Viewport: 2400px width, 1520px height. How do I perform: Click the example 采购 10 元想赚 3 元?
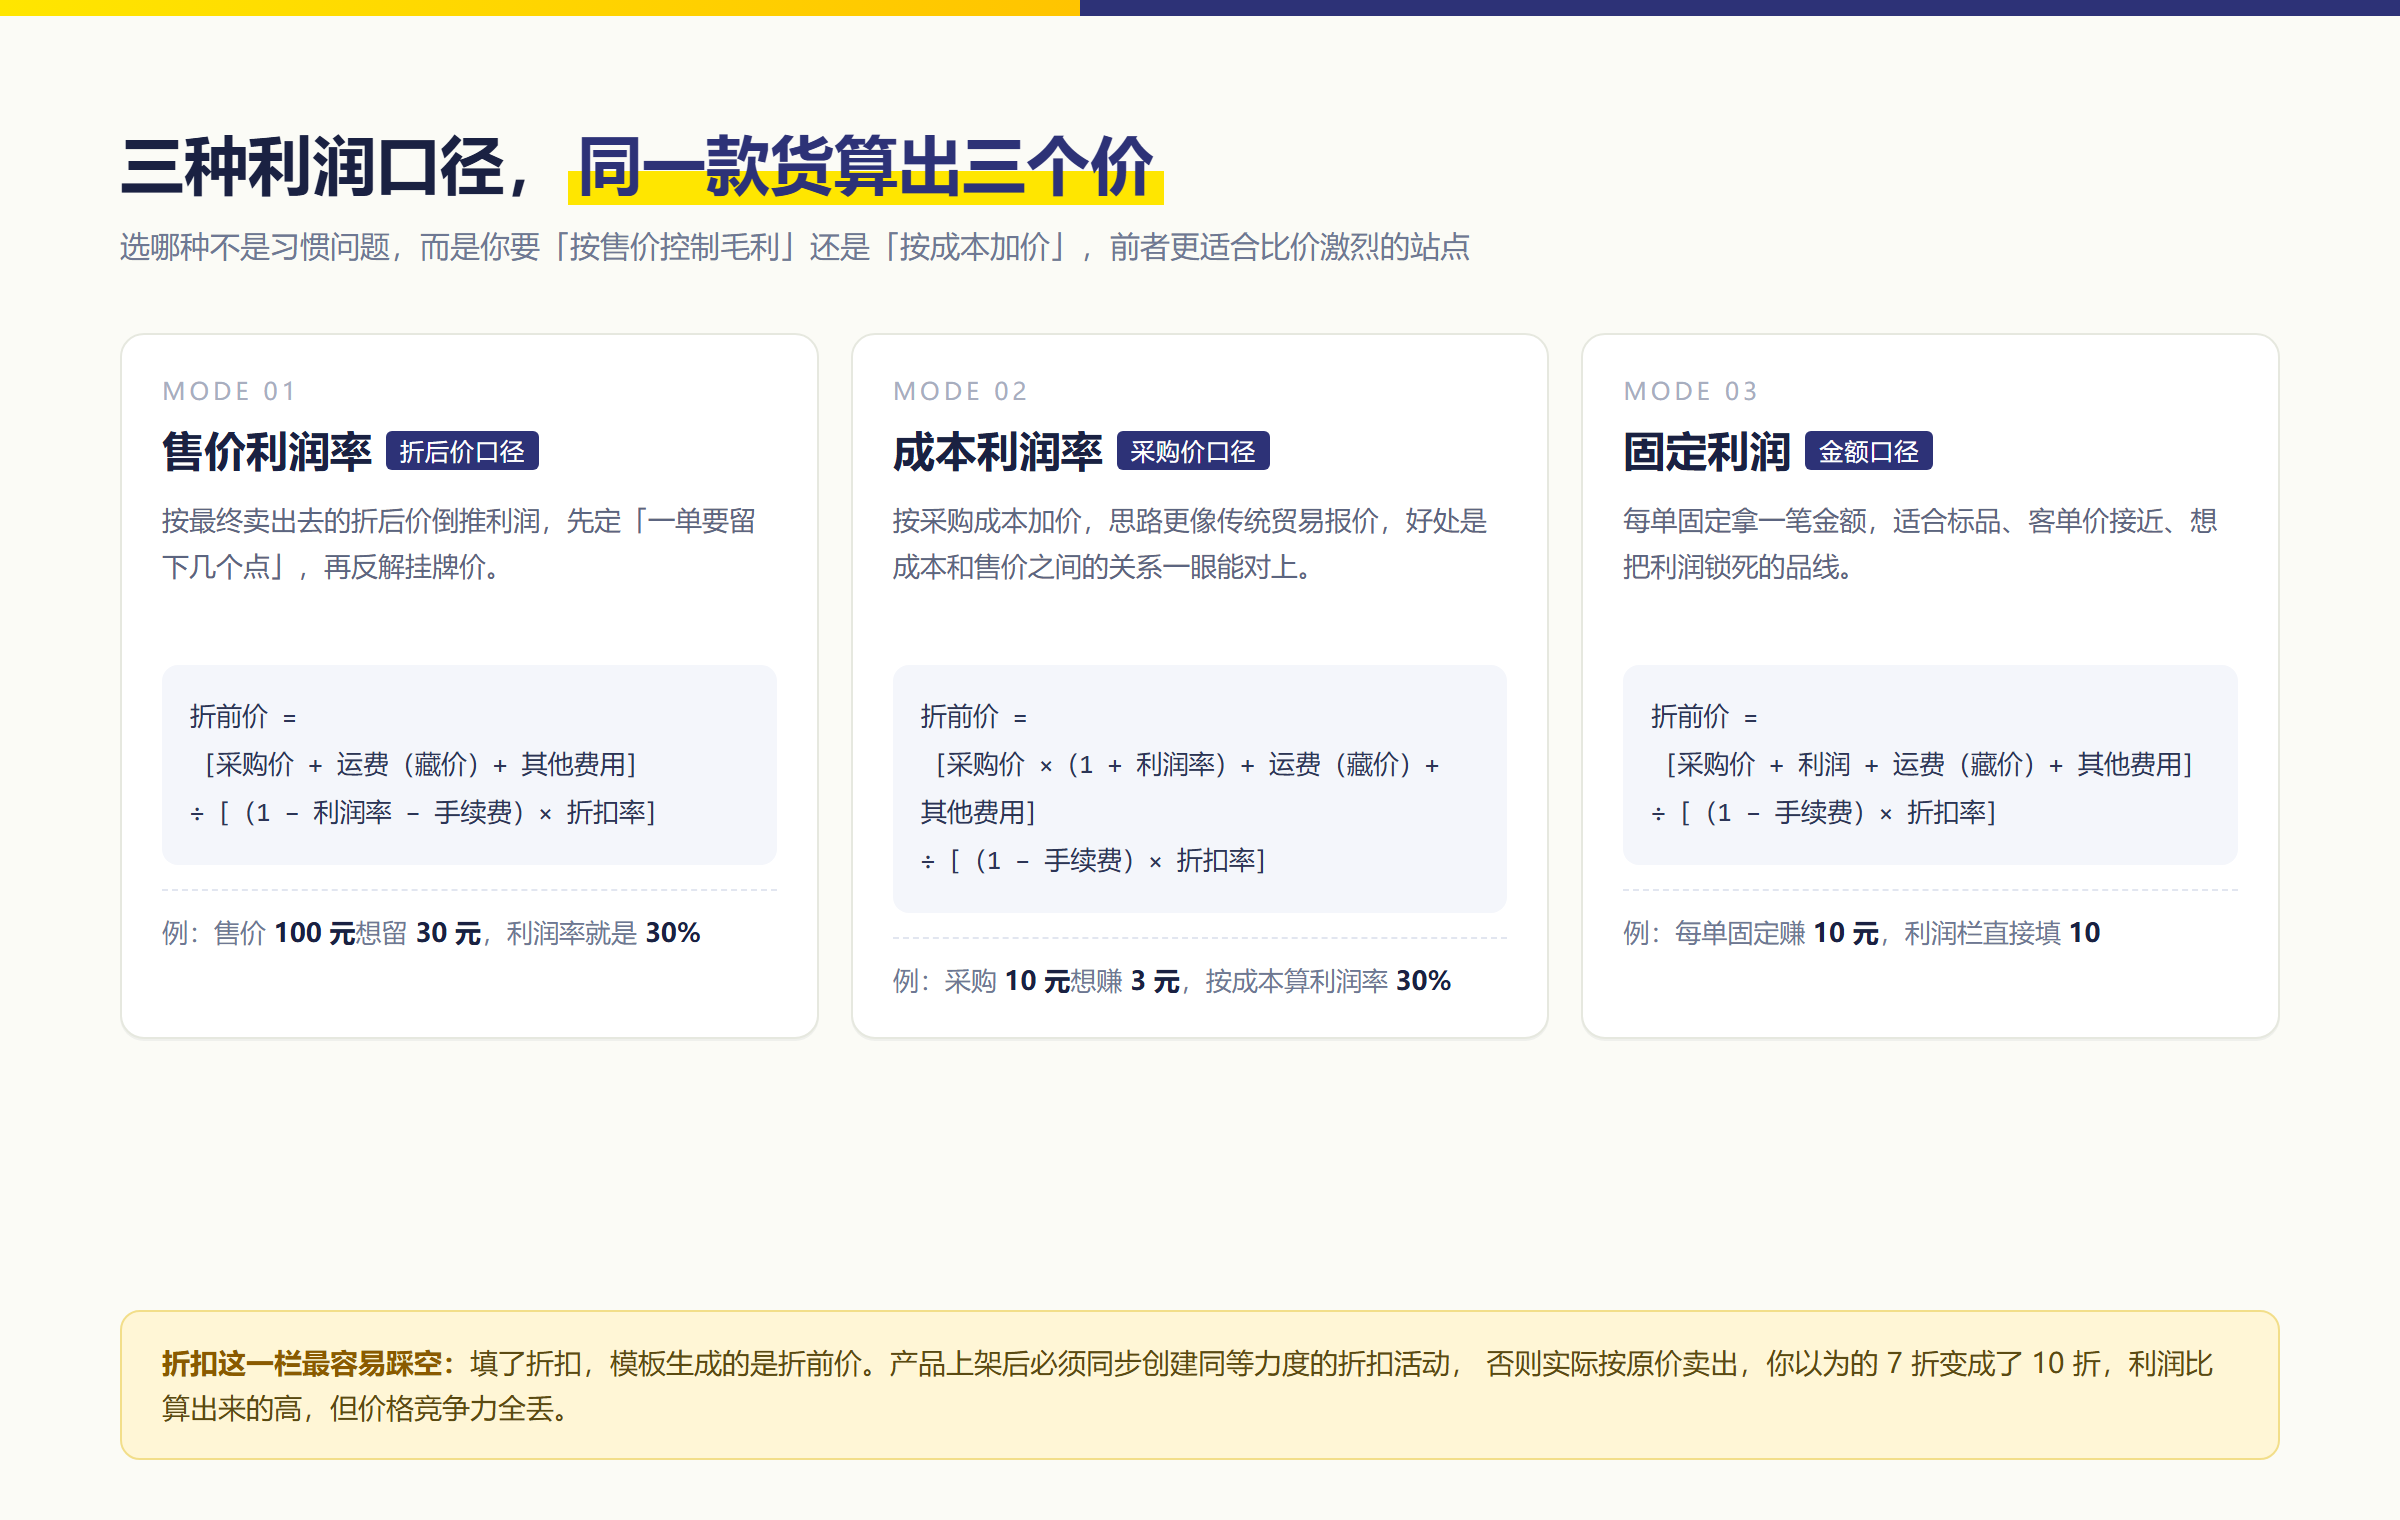point(1172,981)
